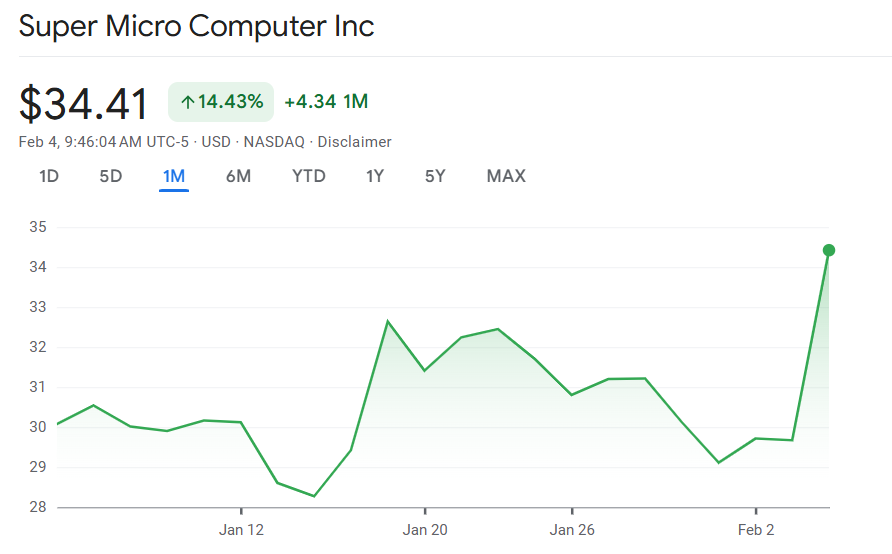Click the Jan 12 date label
The image size is (892, 554).
click(x=242, y=530)
